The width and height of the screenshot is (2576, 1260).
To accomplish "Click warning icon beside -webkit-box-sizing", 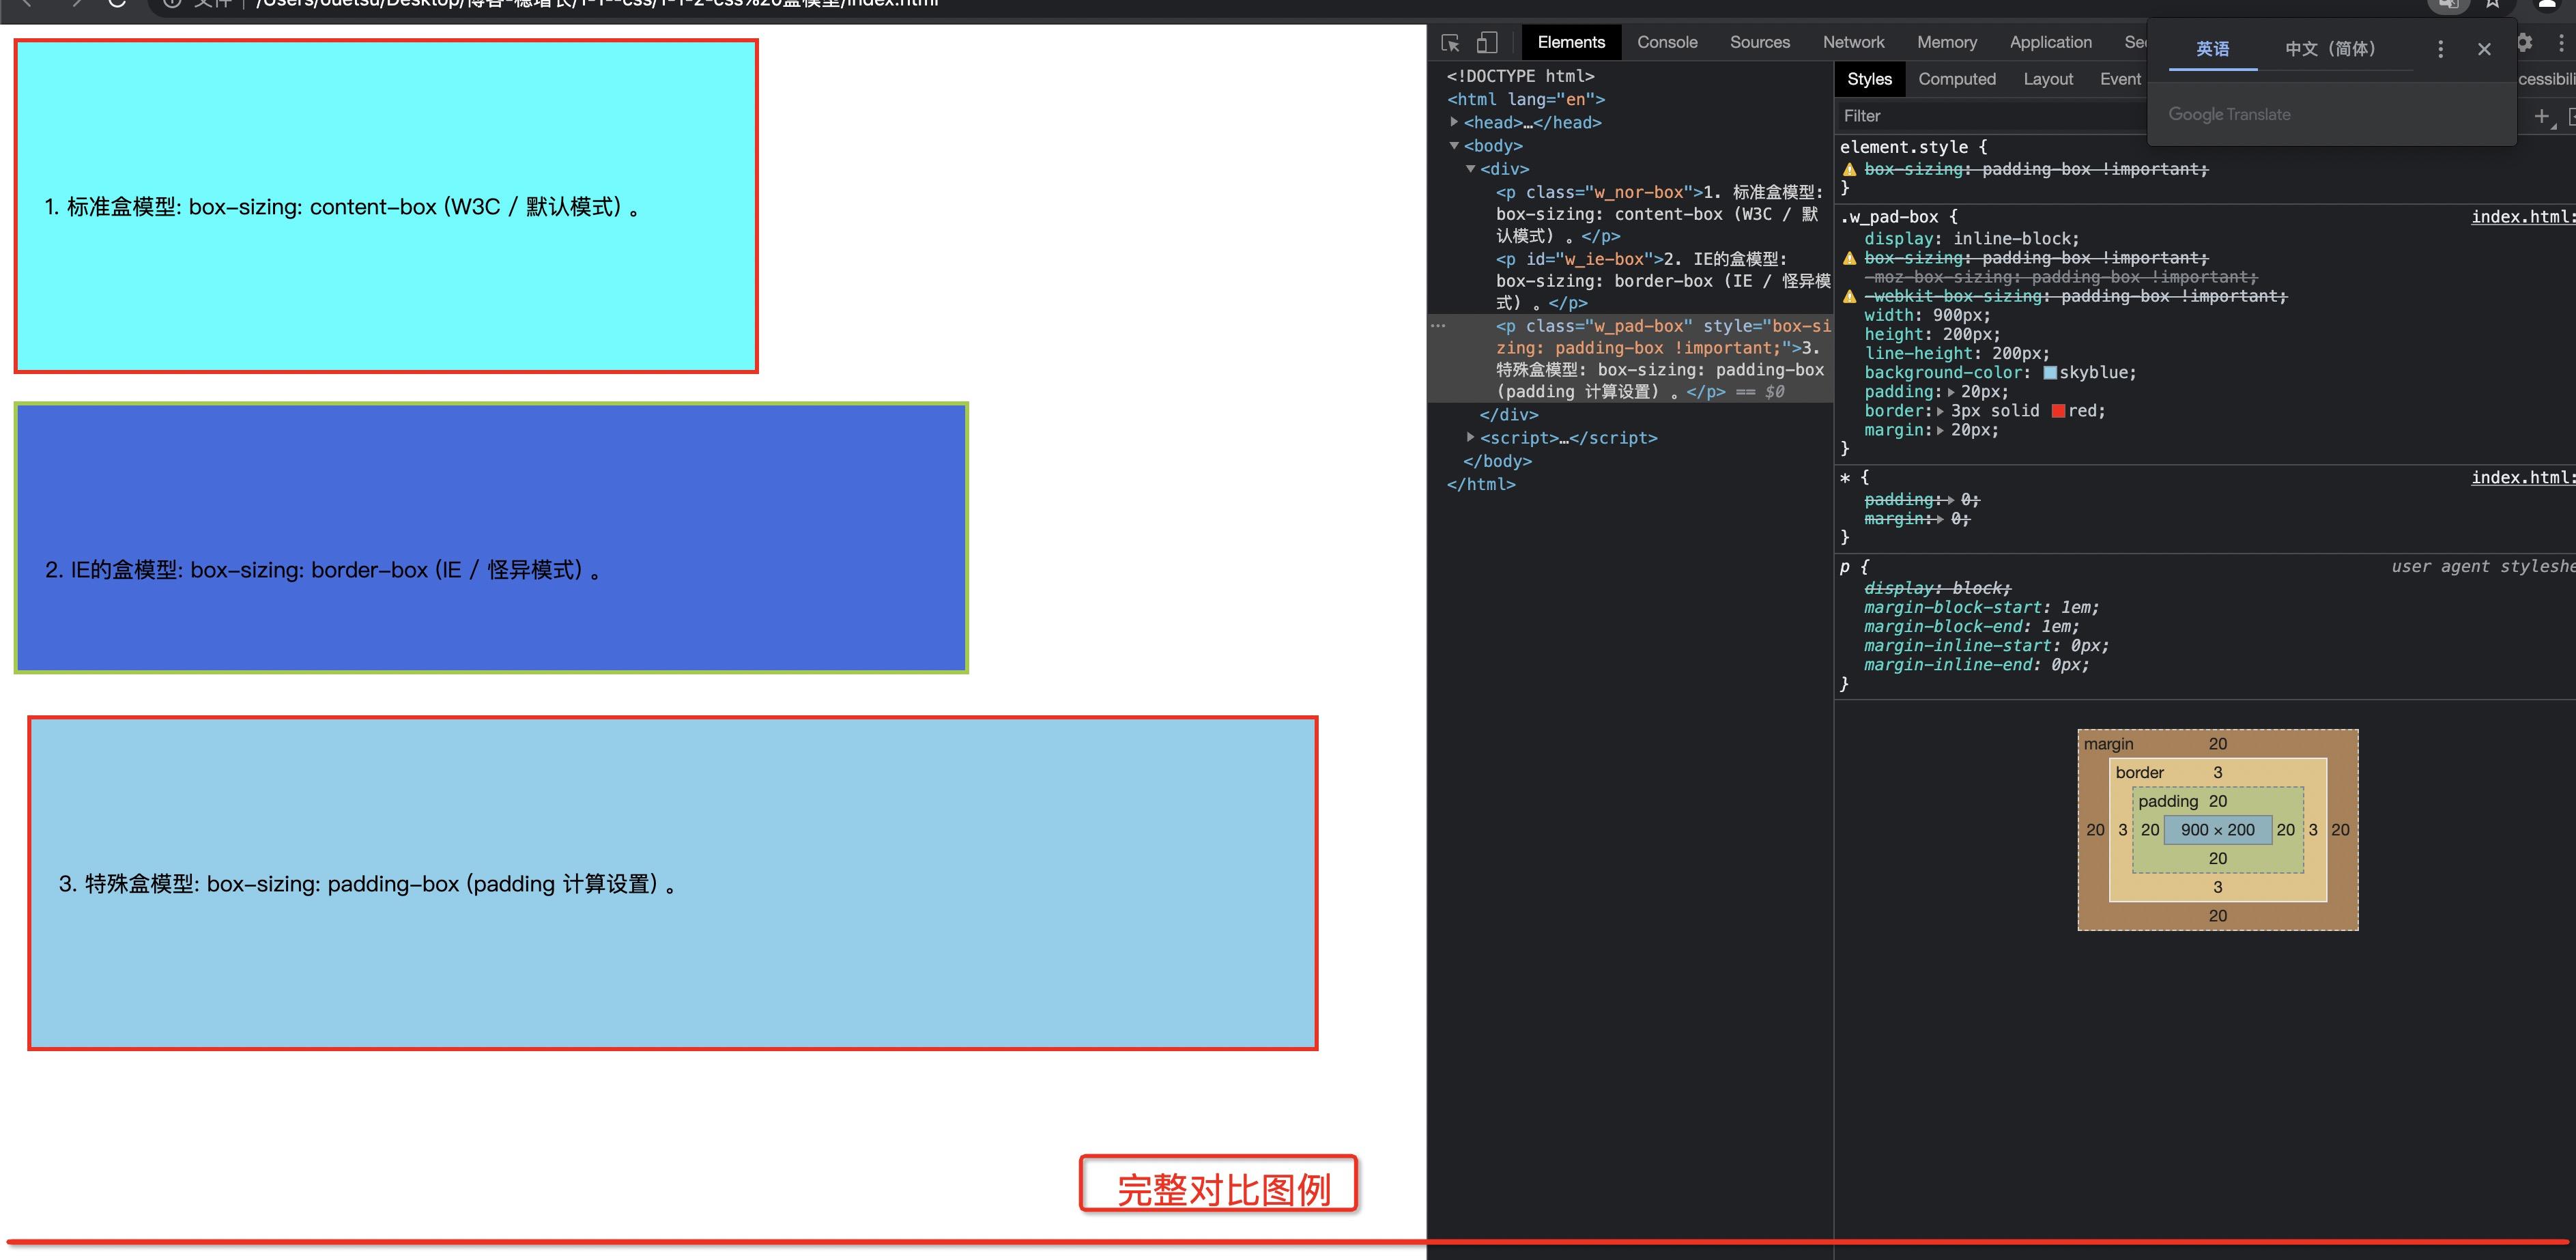I will point(1850,296).
